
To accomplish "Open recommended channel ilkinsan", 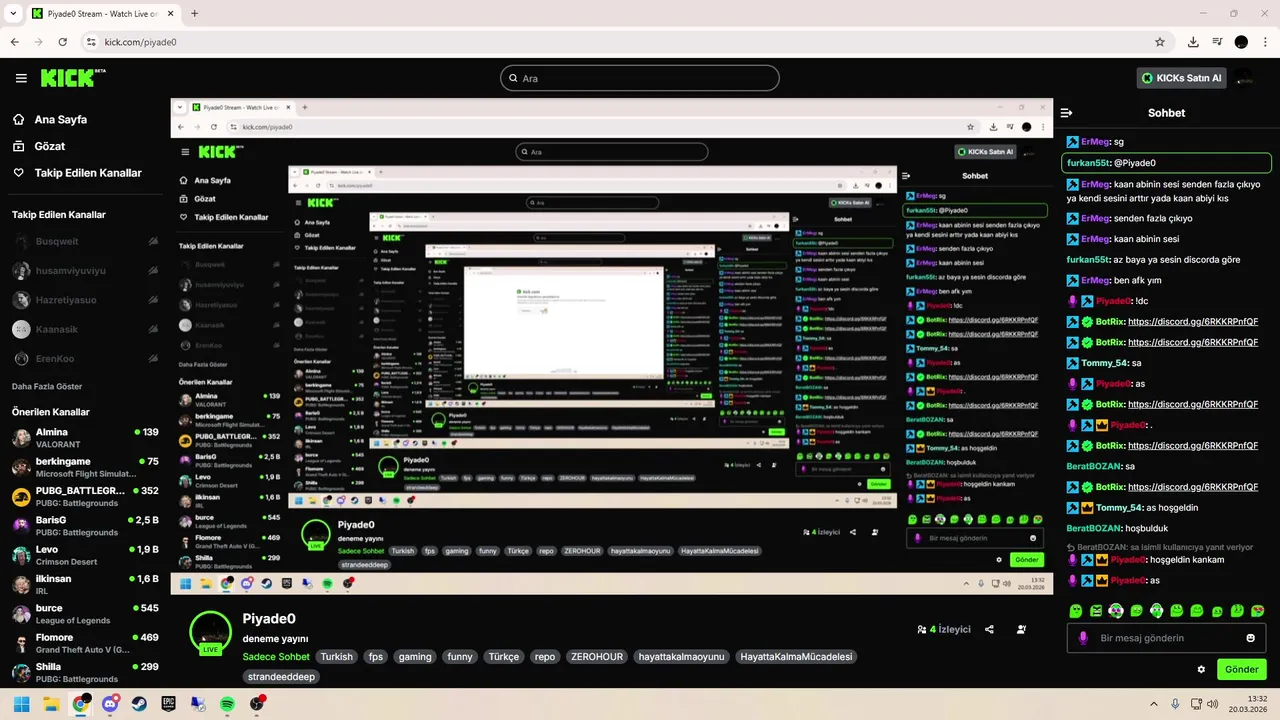I will 85,584.
